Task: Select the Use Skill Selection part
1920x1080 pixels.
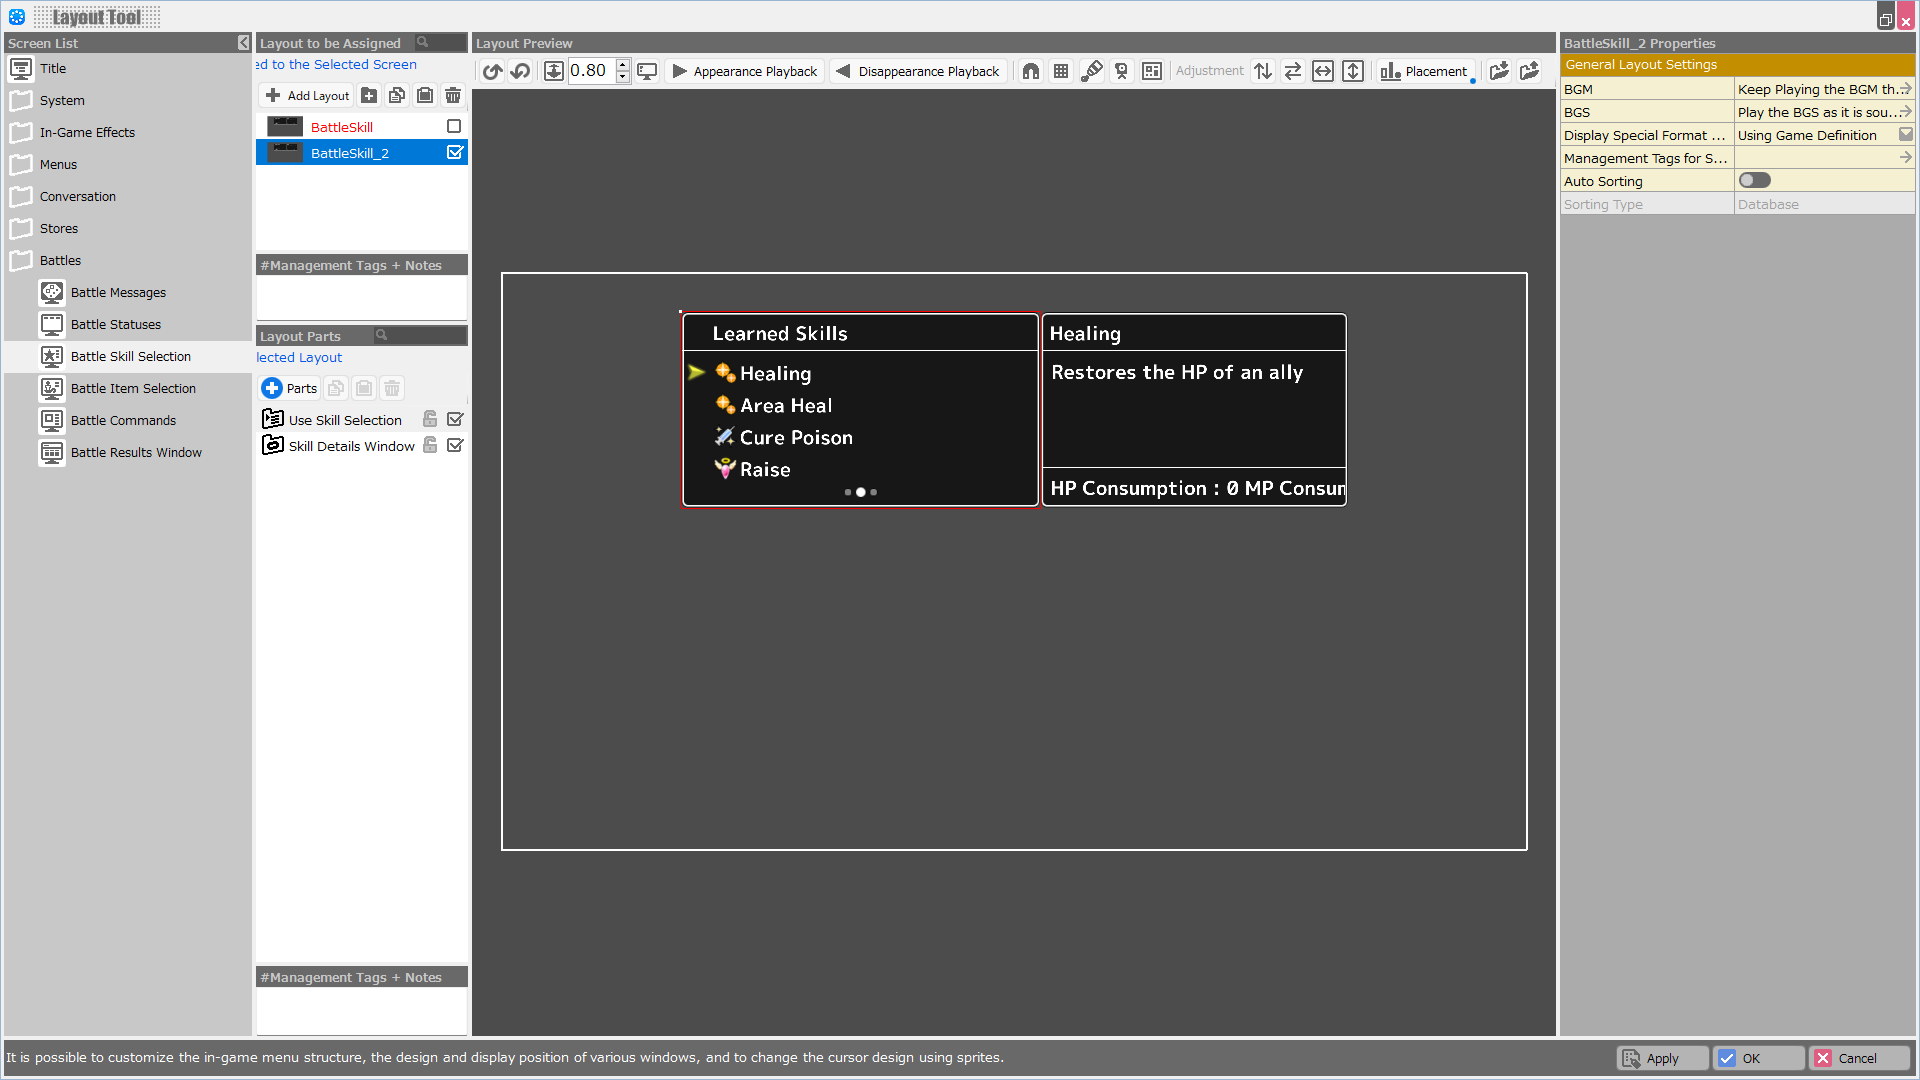Action: tap(345, 420)
